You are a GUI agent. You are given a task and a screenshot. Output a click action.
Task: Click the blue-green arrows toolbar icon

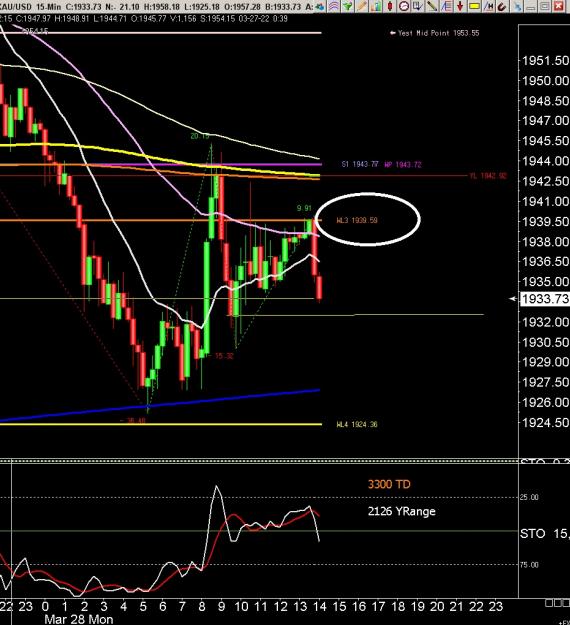320,6
